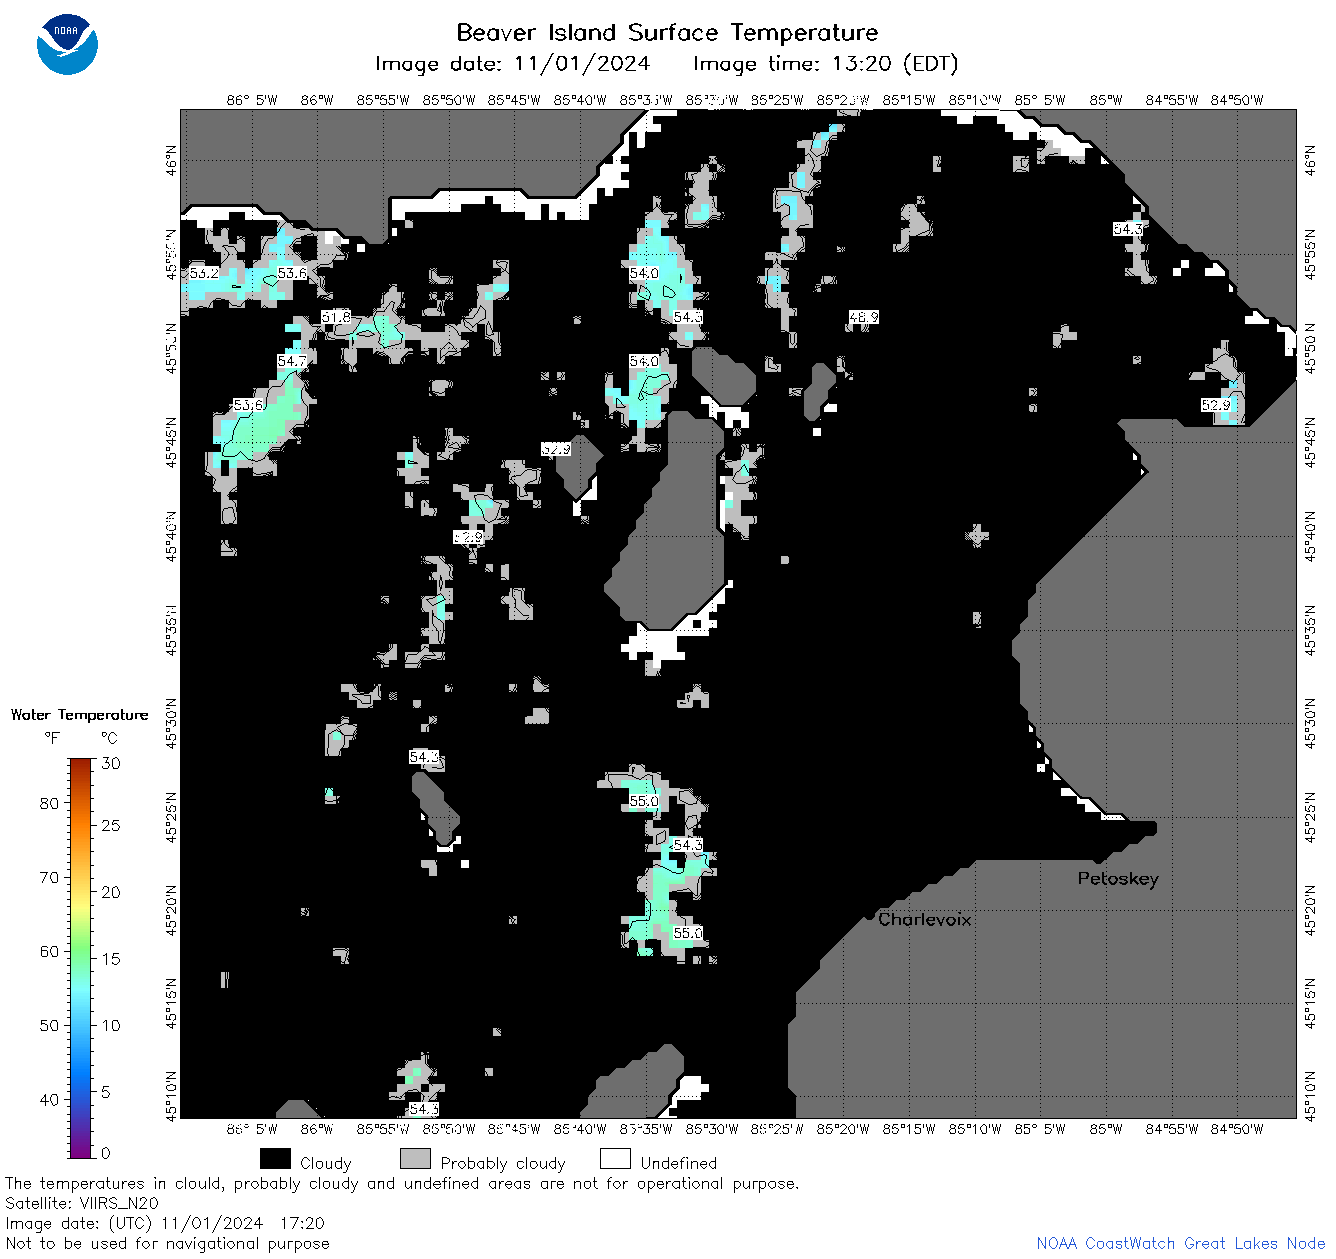Click the Petoskey city label
The image size is (1336, 1259).
pyautogui.click(x=1118, y=879)
